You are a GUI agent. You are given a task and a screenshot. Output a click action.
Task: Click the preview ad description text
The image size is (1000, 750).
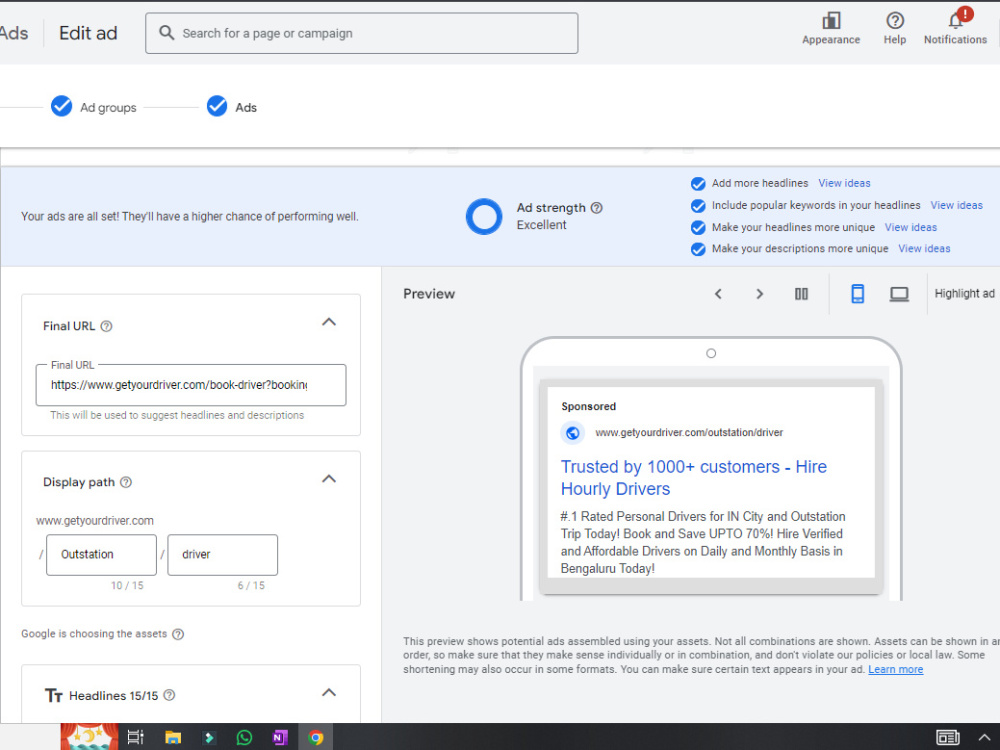703,542
